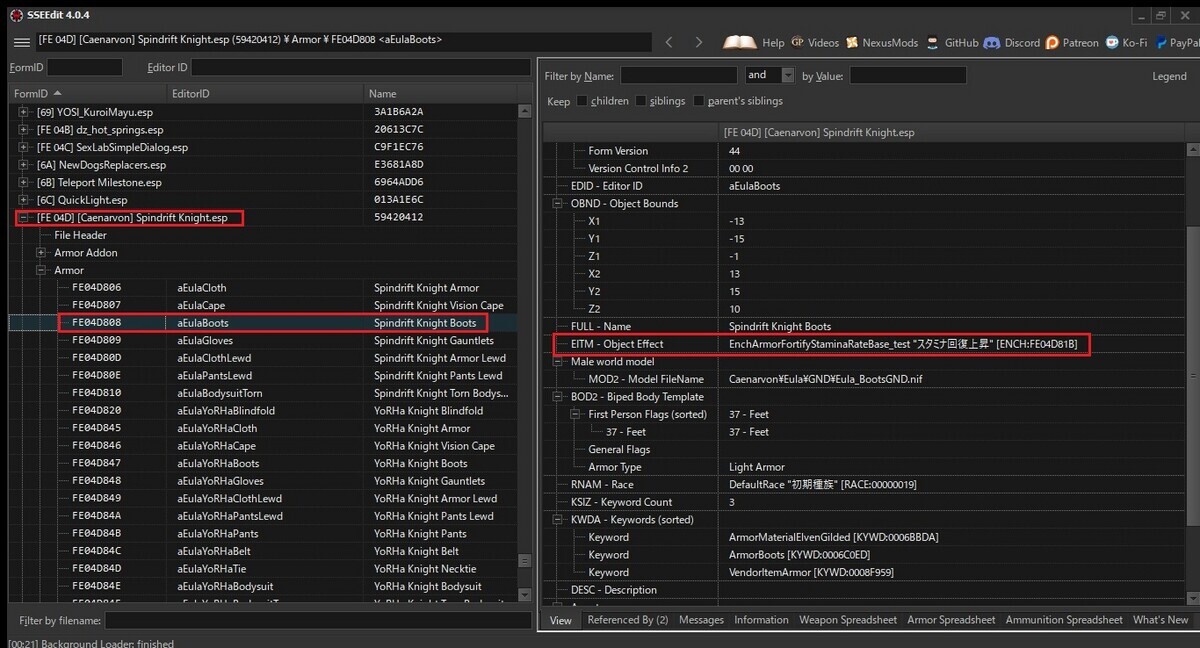Click the Legend button

pos(1169,76)
